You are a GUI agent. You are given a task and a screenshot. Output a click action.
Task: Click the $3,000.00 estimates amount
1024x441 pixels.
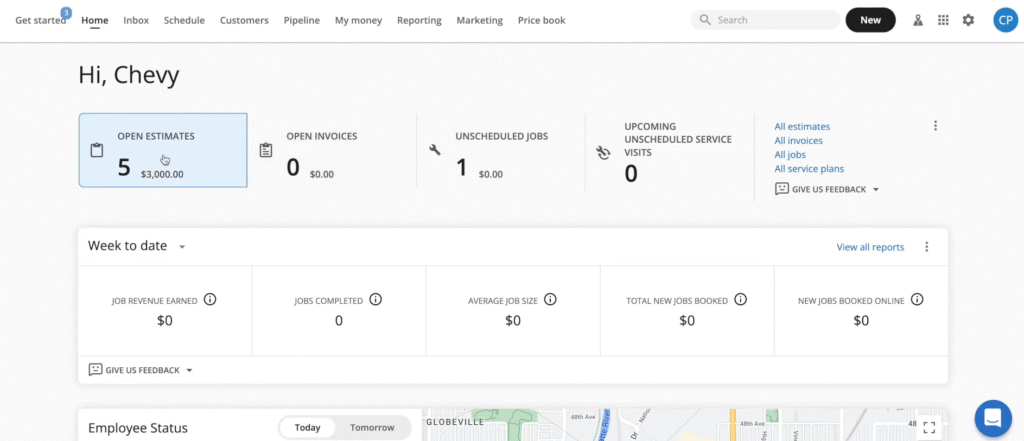[x=162, y=174]
